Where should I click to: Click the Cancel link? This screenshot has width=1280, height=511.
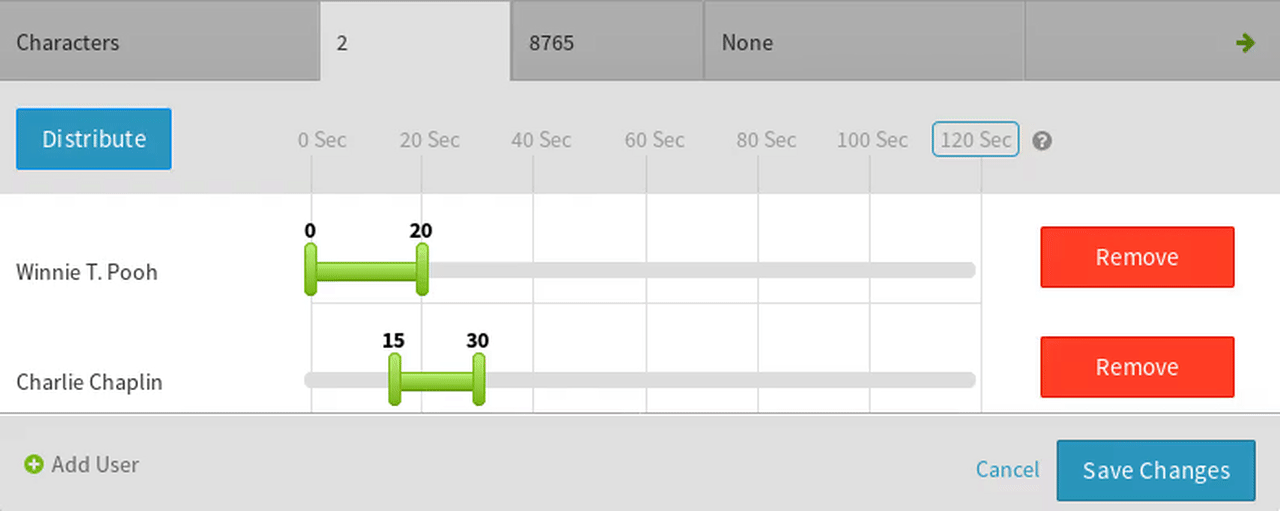[x=1007, y=470]
